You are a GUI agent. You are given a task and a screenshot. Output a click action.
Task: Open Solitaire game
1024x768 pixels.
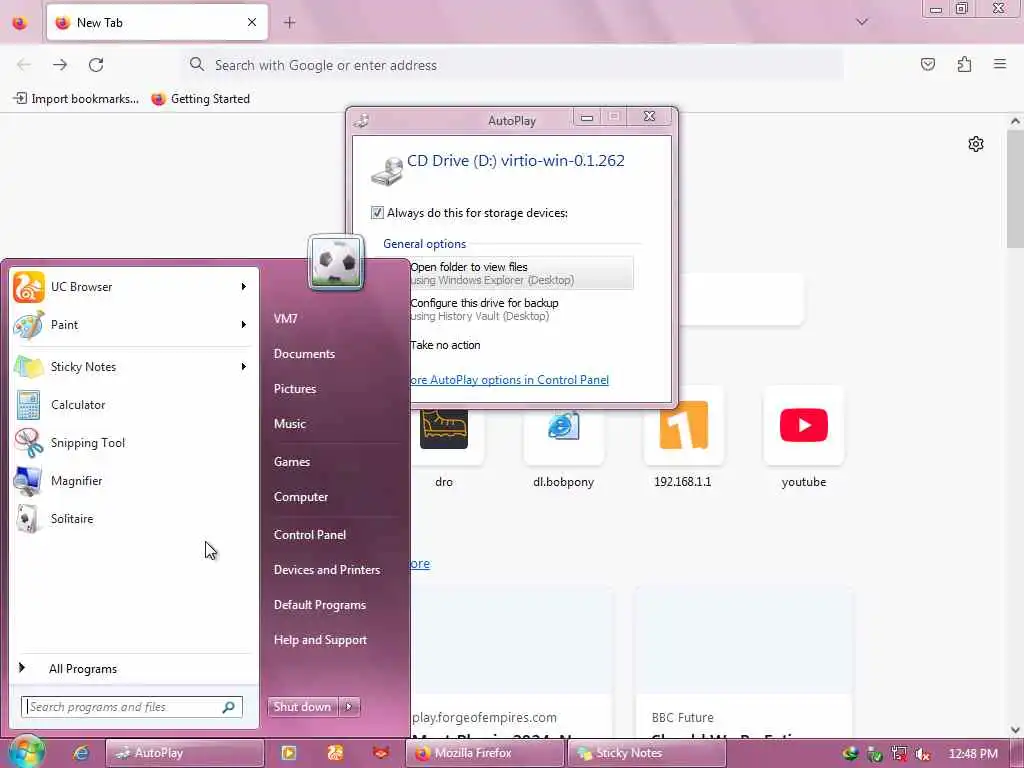[x=134, y=518]
